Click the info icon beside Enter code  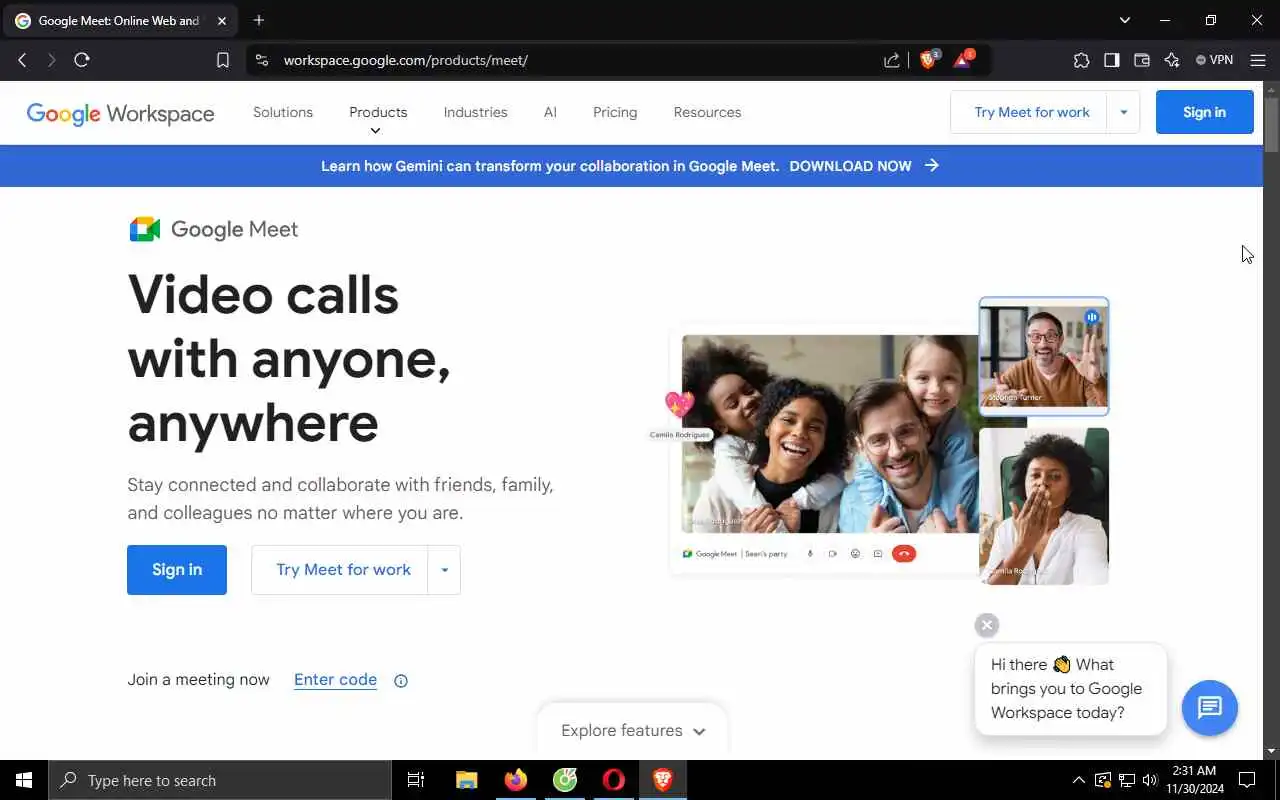click(x=401, y=681)
